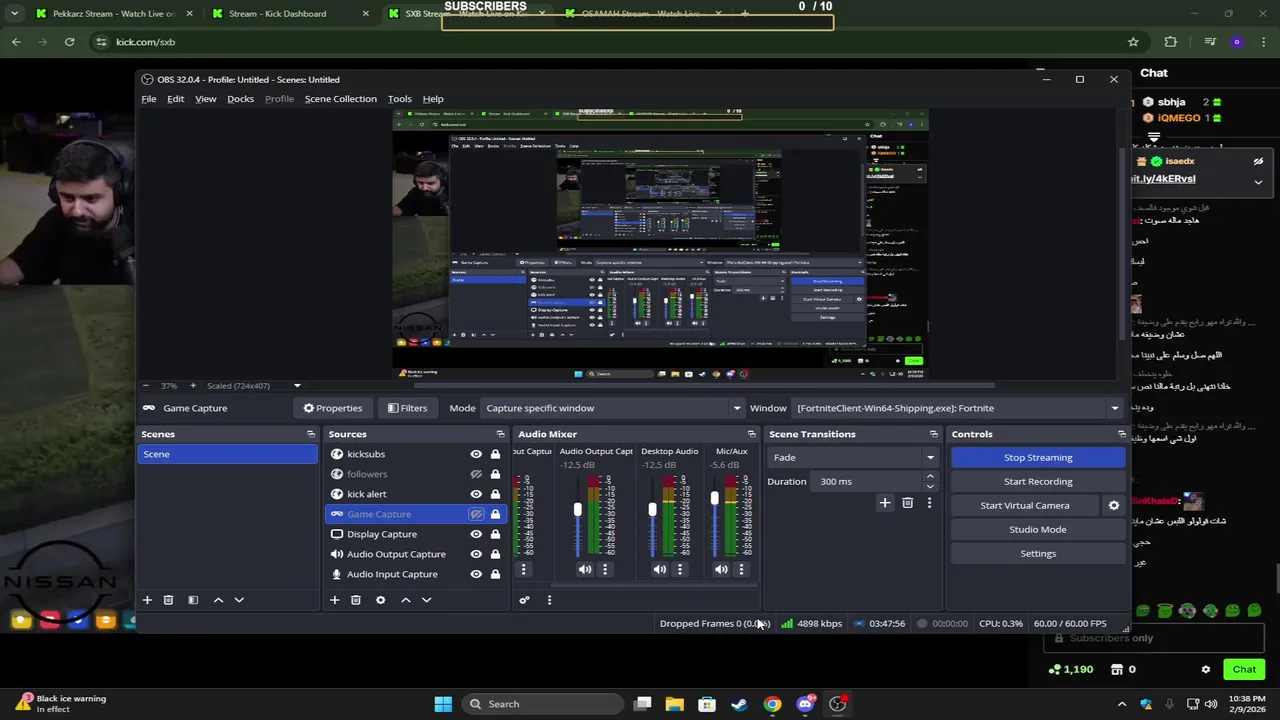
Task: Add a new source with Sources plus icon
Action: coord(335,600)
